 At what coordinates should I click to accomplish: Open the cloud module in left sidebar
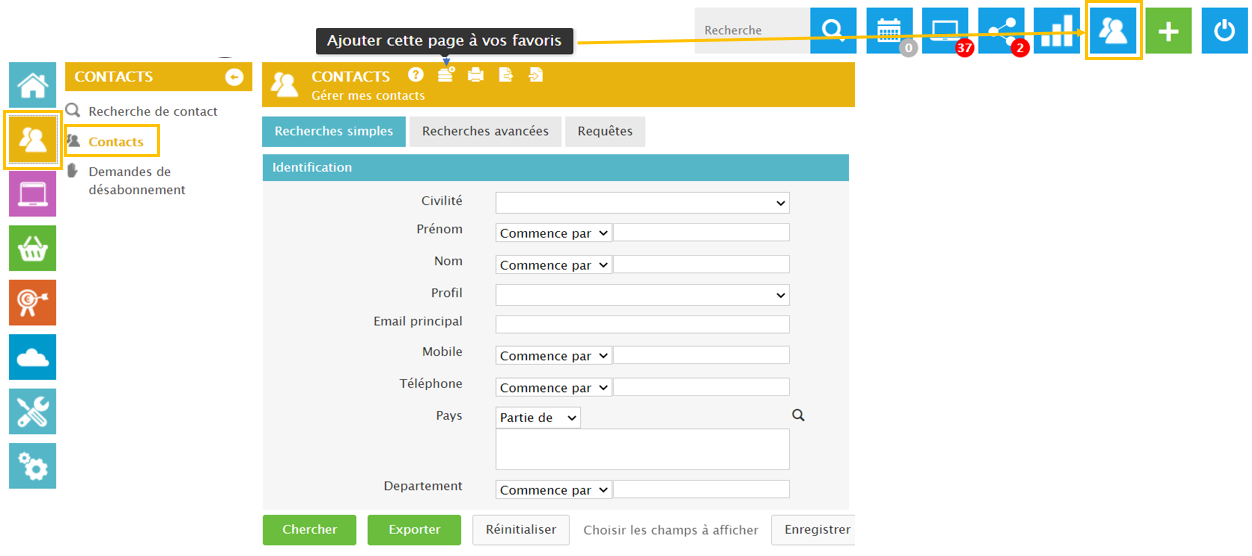click(33, 357)
